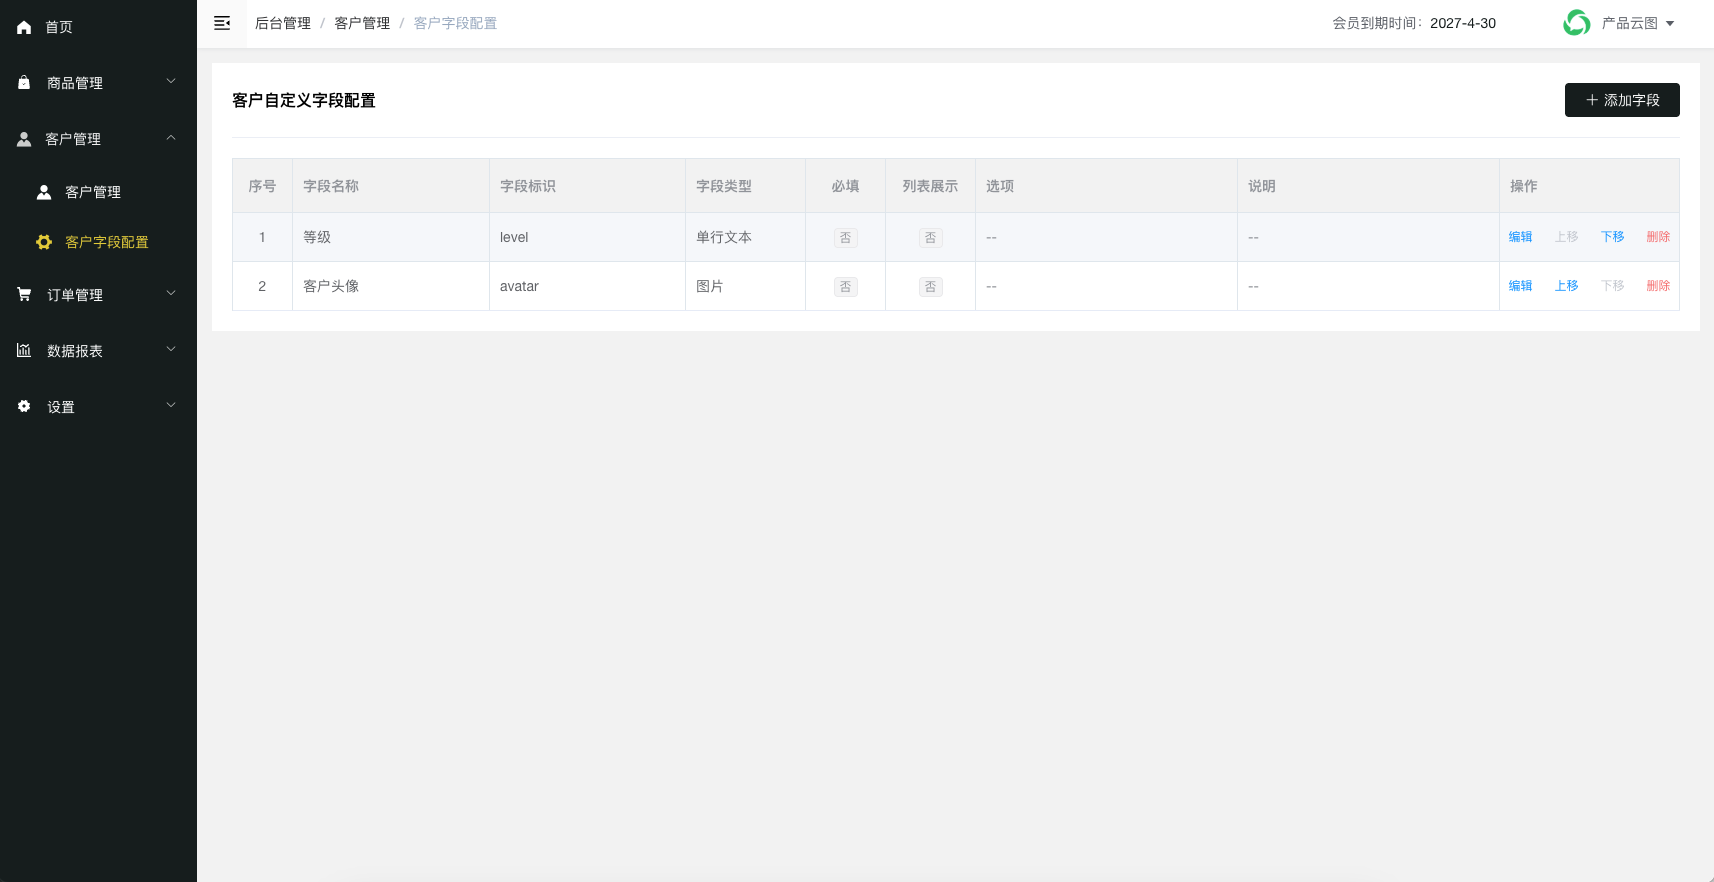Click the 添加字段 button
This screenshot has height=882, width=1714.
tap(1622, 100)
